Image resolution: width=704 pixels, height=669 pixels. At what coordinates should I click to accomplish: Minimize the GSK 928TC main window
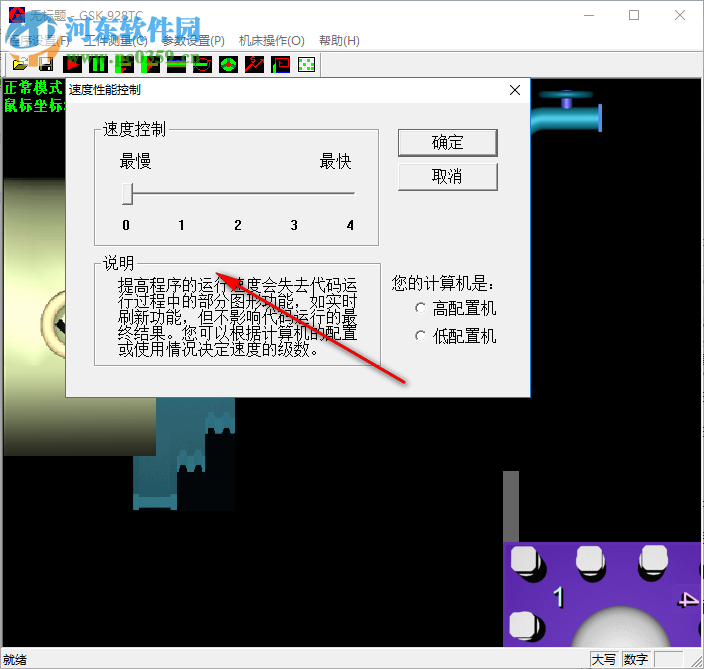(x=589, y=15)
